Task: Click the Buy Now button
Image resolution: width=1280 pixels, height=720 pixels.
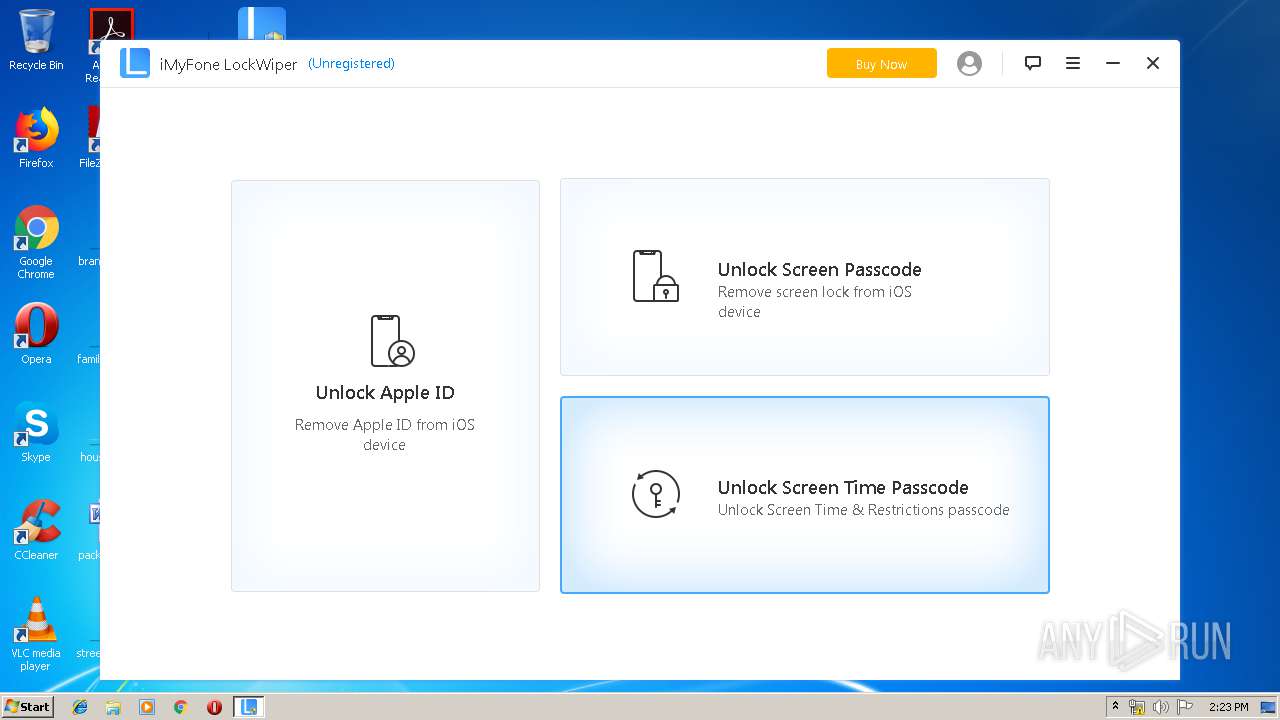Action: [x=882, y=63]
